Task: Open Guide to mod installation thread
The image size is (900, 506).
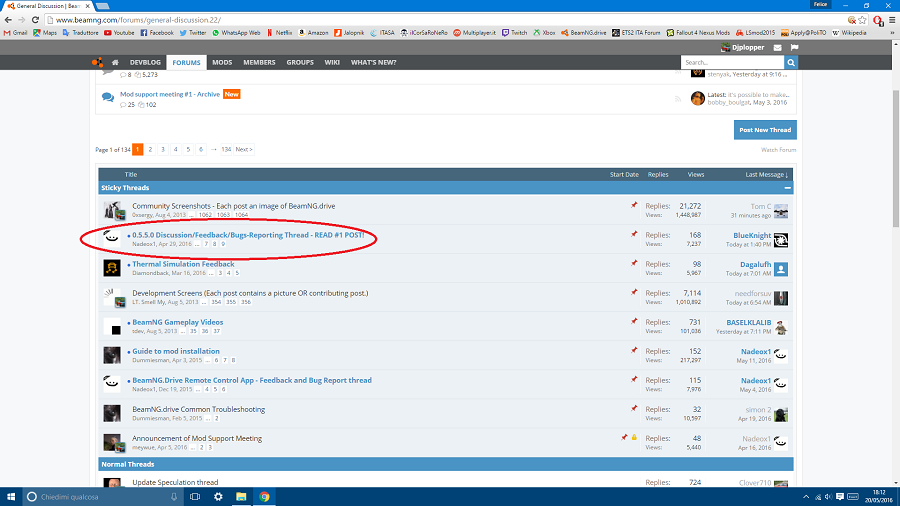Action: click(x=176, y=351)
